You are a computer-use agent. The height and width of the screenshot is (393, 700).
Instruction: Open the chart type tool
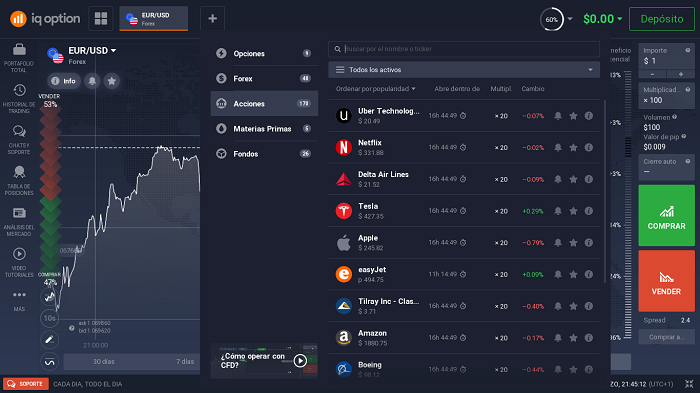pyautogui.click(x=50, y=297)
